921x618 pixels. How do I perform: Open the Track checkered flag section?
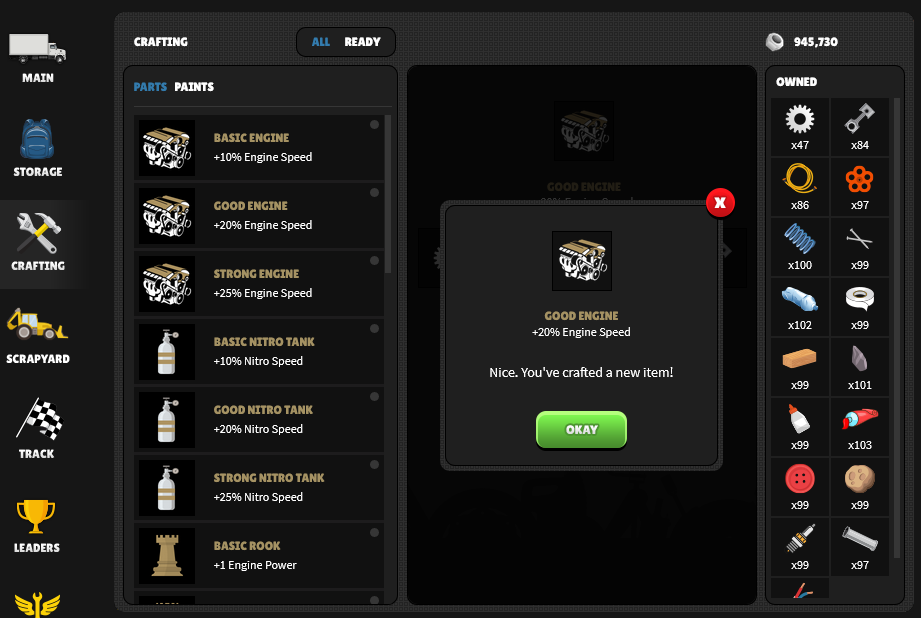pos(38,429)
